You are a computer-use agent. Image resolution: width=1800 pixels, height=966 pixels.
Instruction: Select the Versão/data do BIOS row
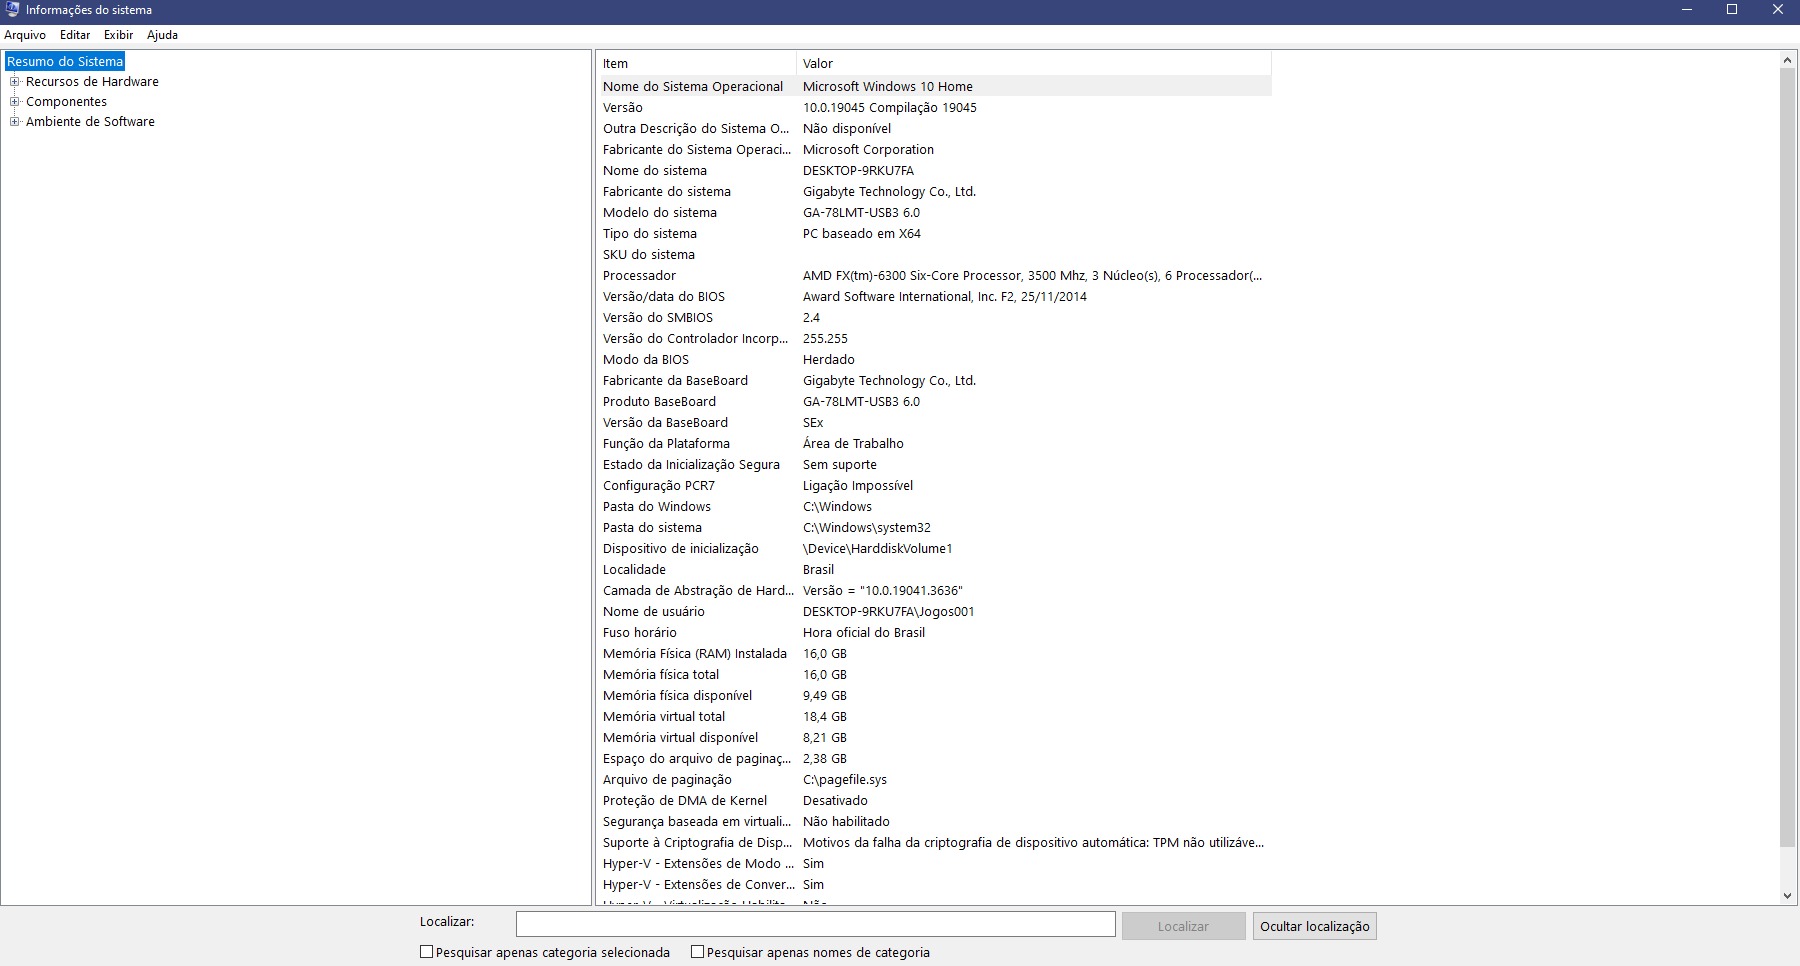[934, 297]
